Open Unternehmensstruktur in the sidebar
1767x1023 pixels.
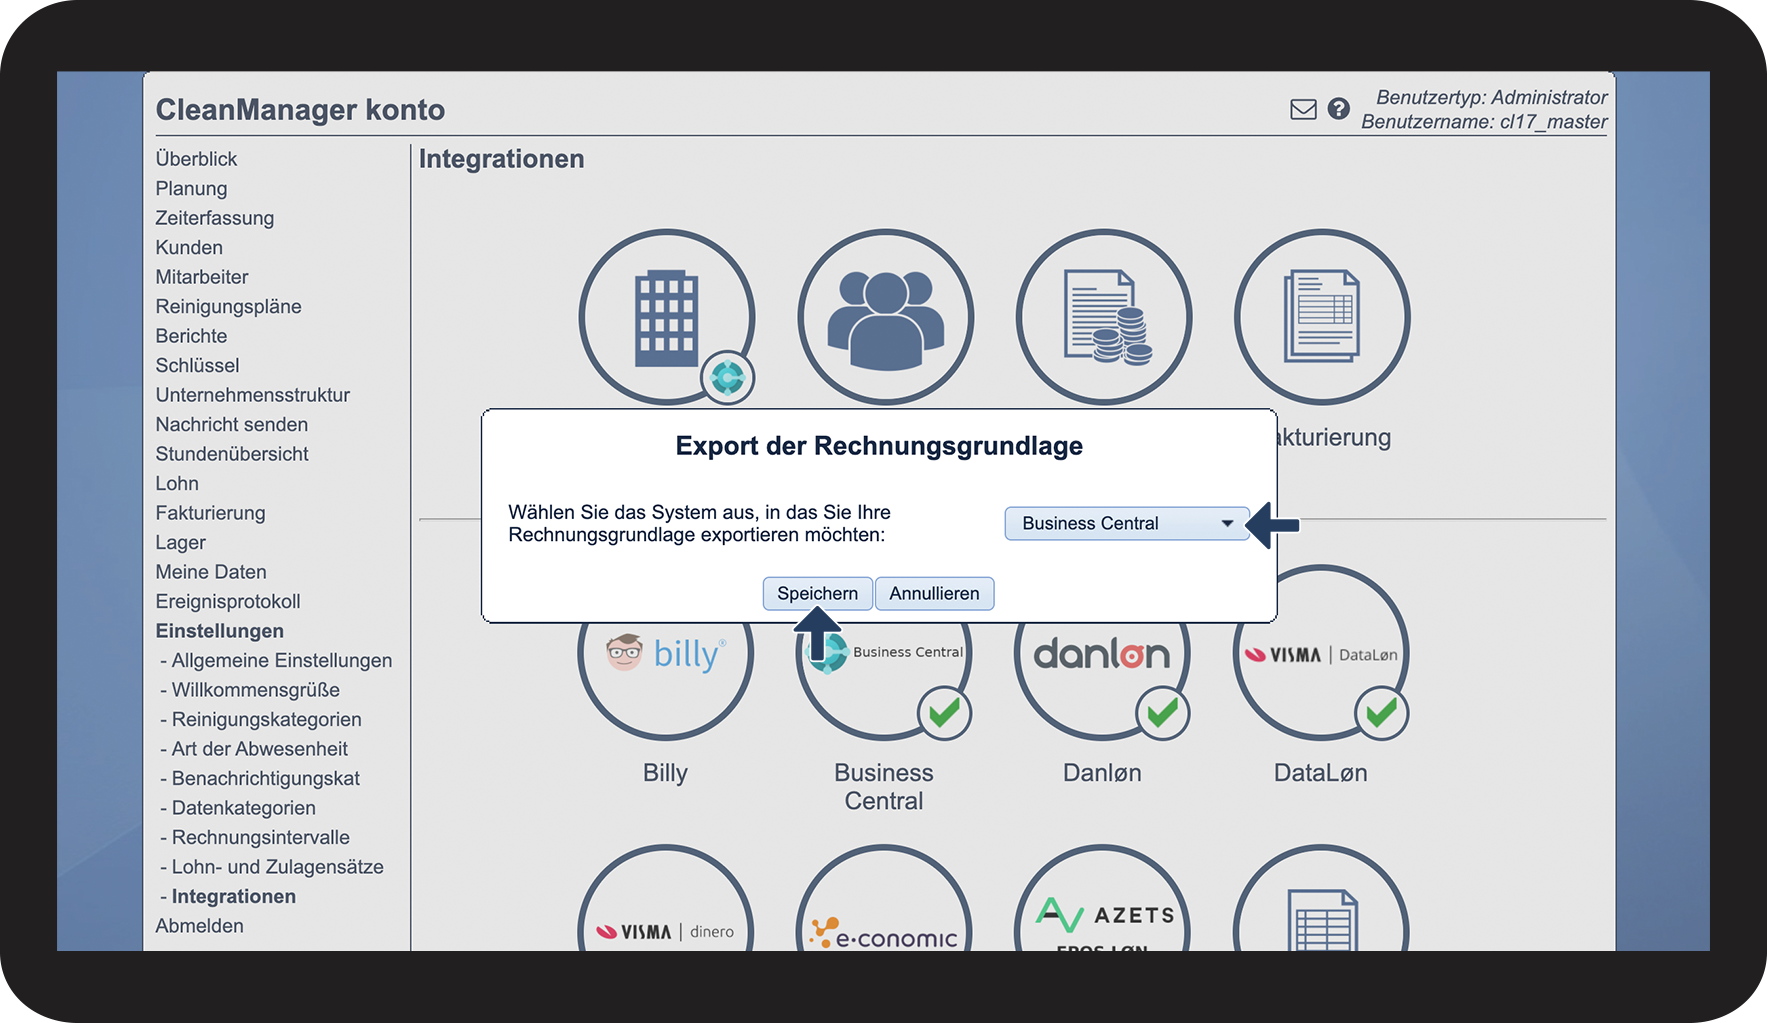pos(252,395)
